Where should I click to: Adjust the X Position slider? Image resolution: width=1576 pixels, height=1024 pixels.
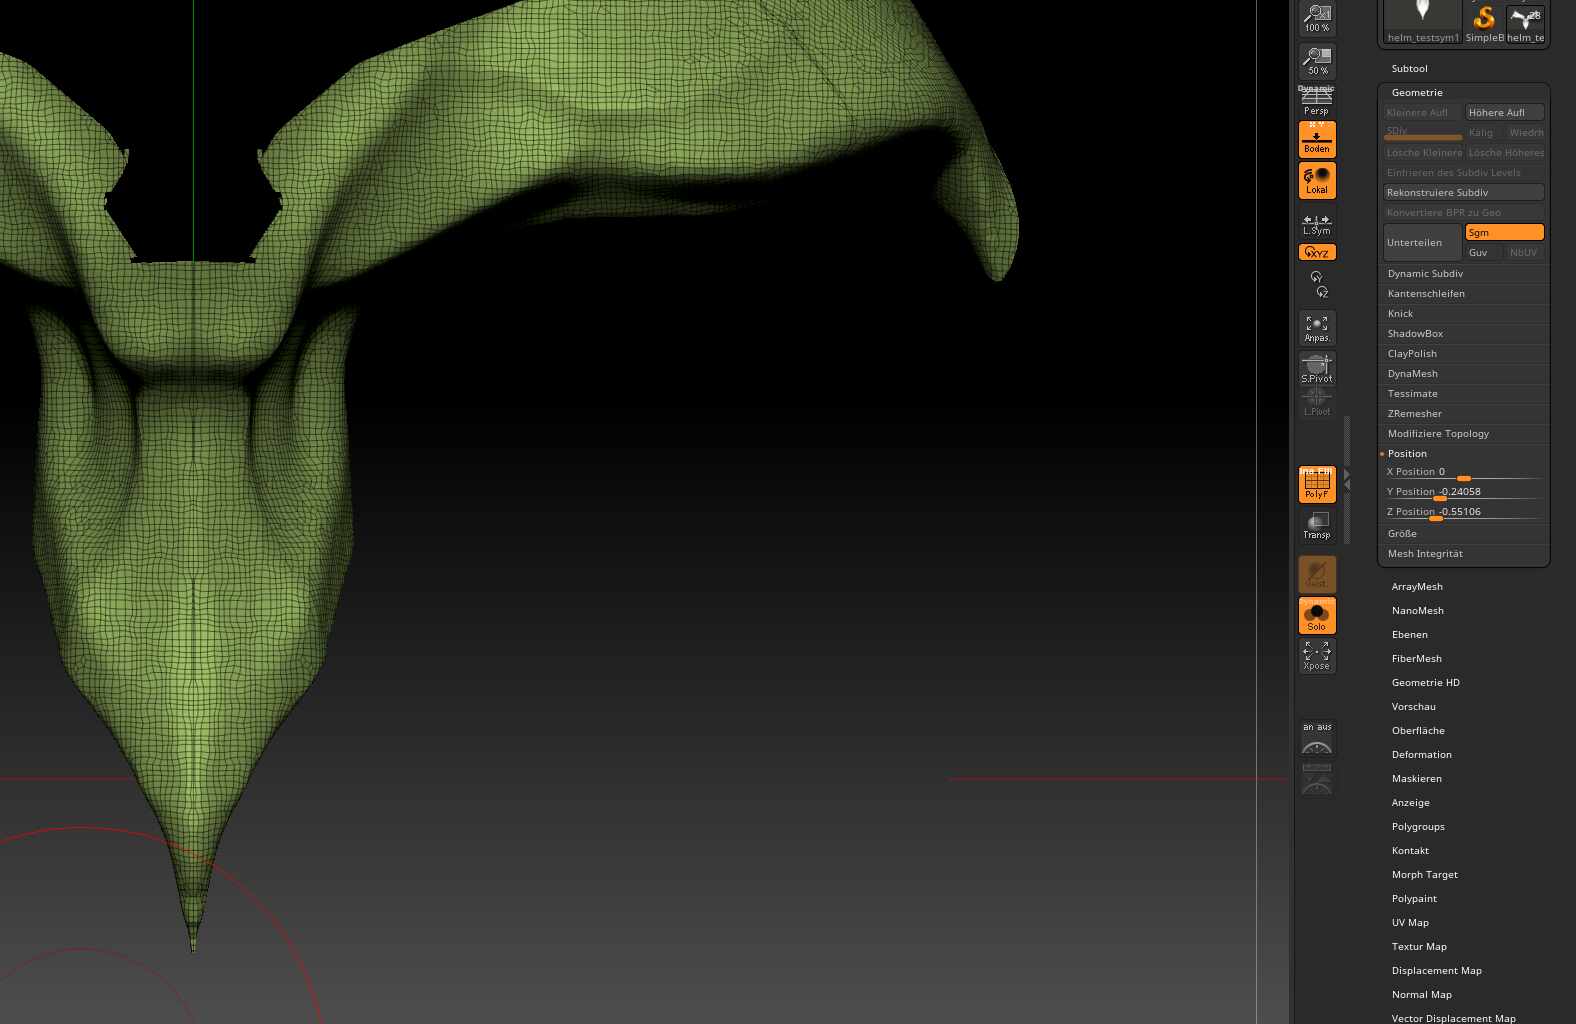[1464, 473]
